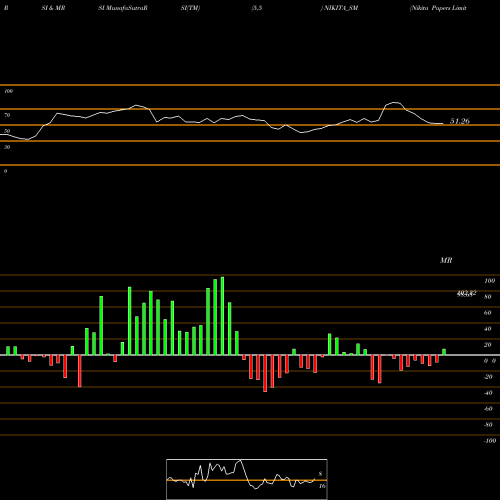Click the 80 axis label on MR histogram
This screenshot has height=500, width=500.
point(488,297)
